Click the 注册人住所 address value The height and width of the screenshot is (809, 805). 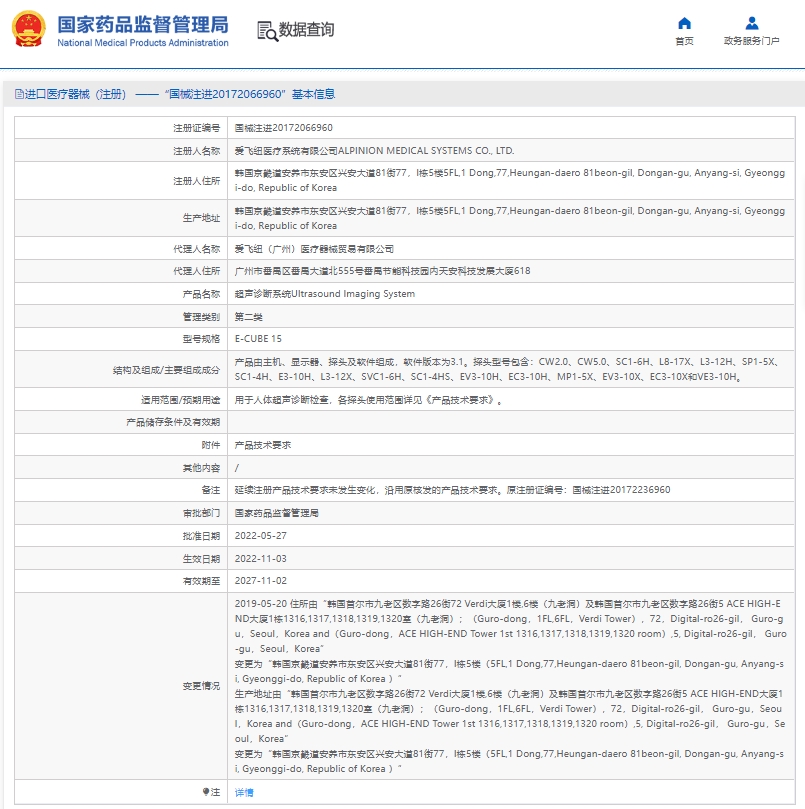(x=510, y=181)
